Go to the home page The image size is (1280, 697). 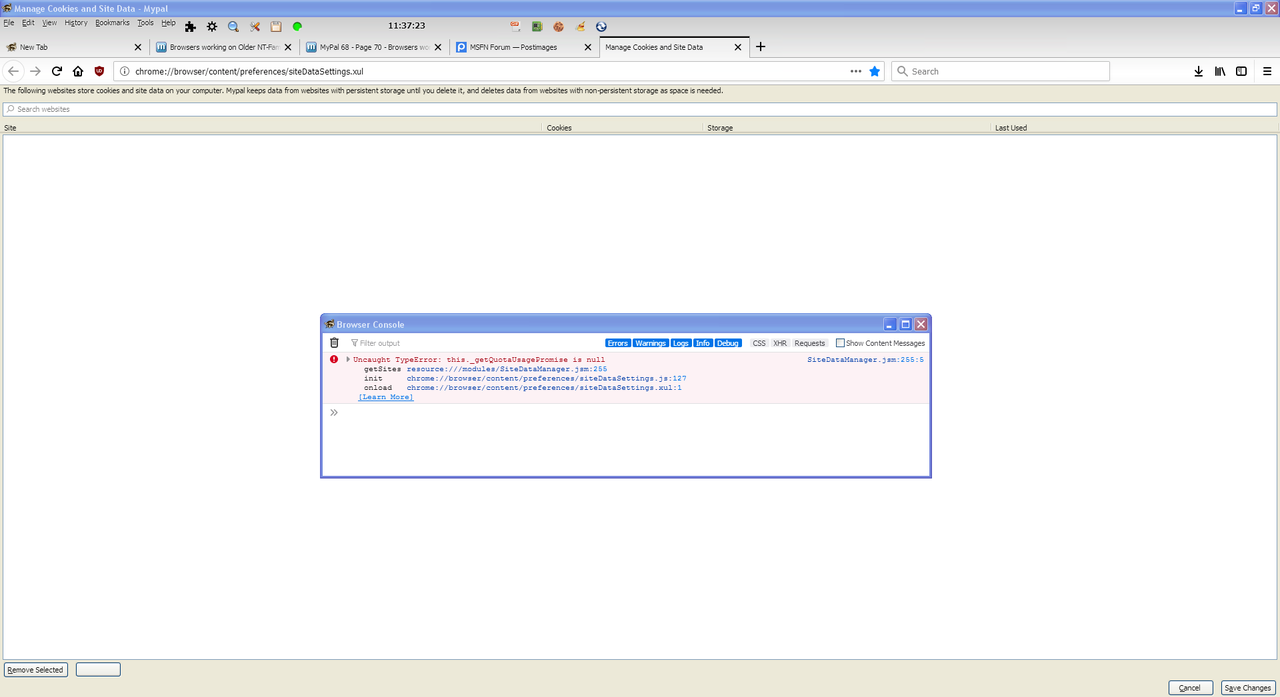[78, 71]
